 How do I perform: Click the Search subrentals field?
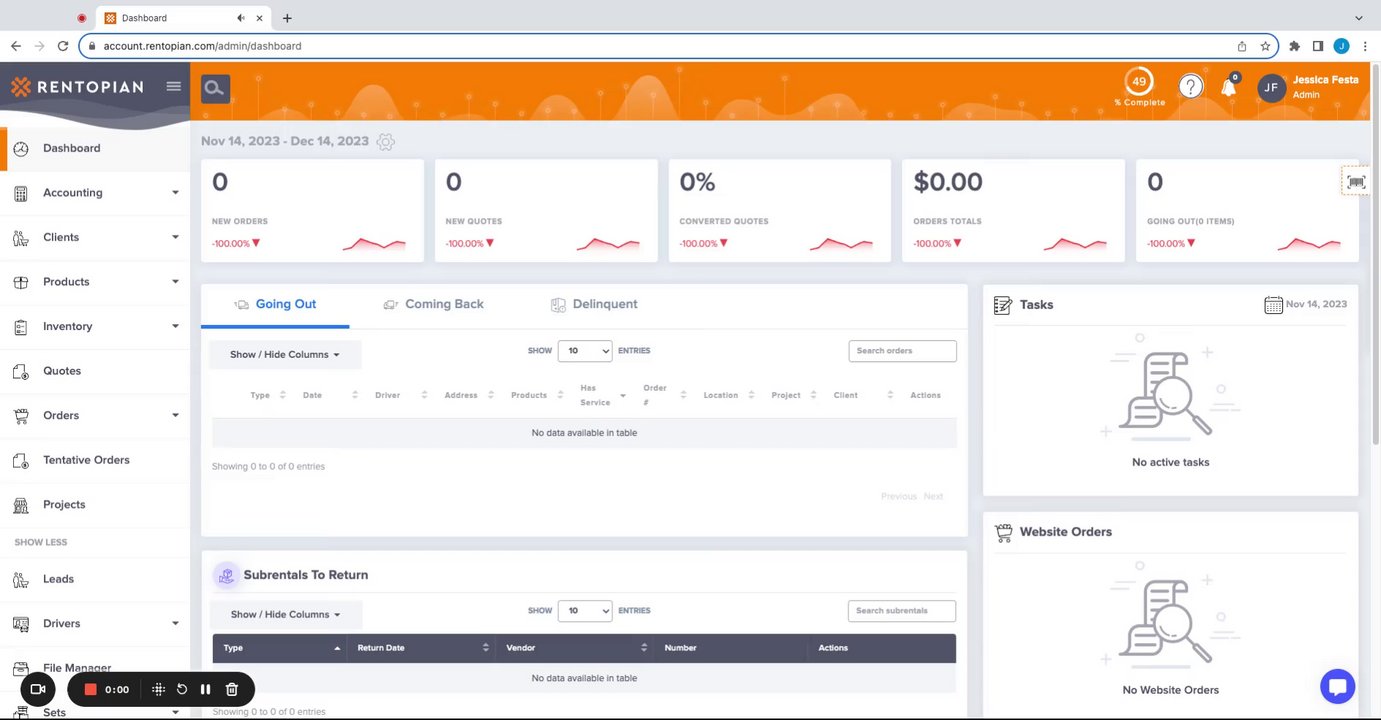point(902,611)
